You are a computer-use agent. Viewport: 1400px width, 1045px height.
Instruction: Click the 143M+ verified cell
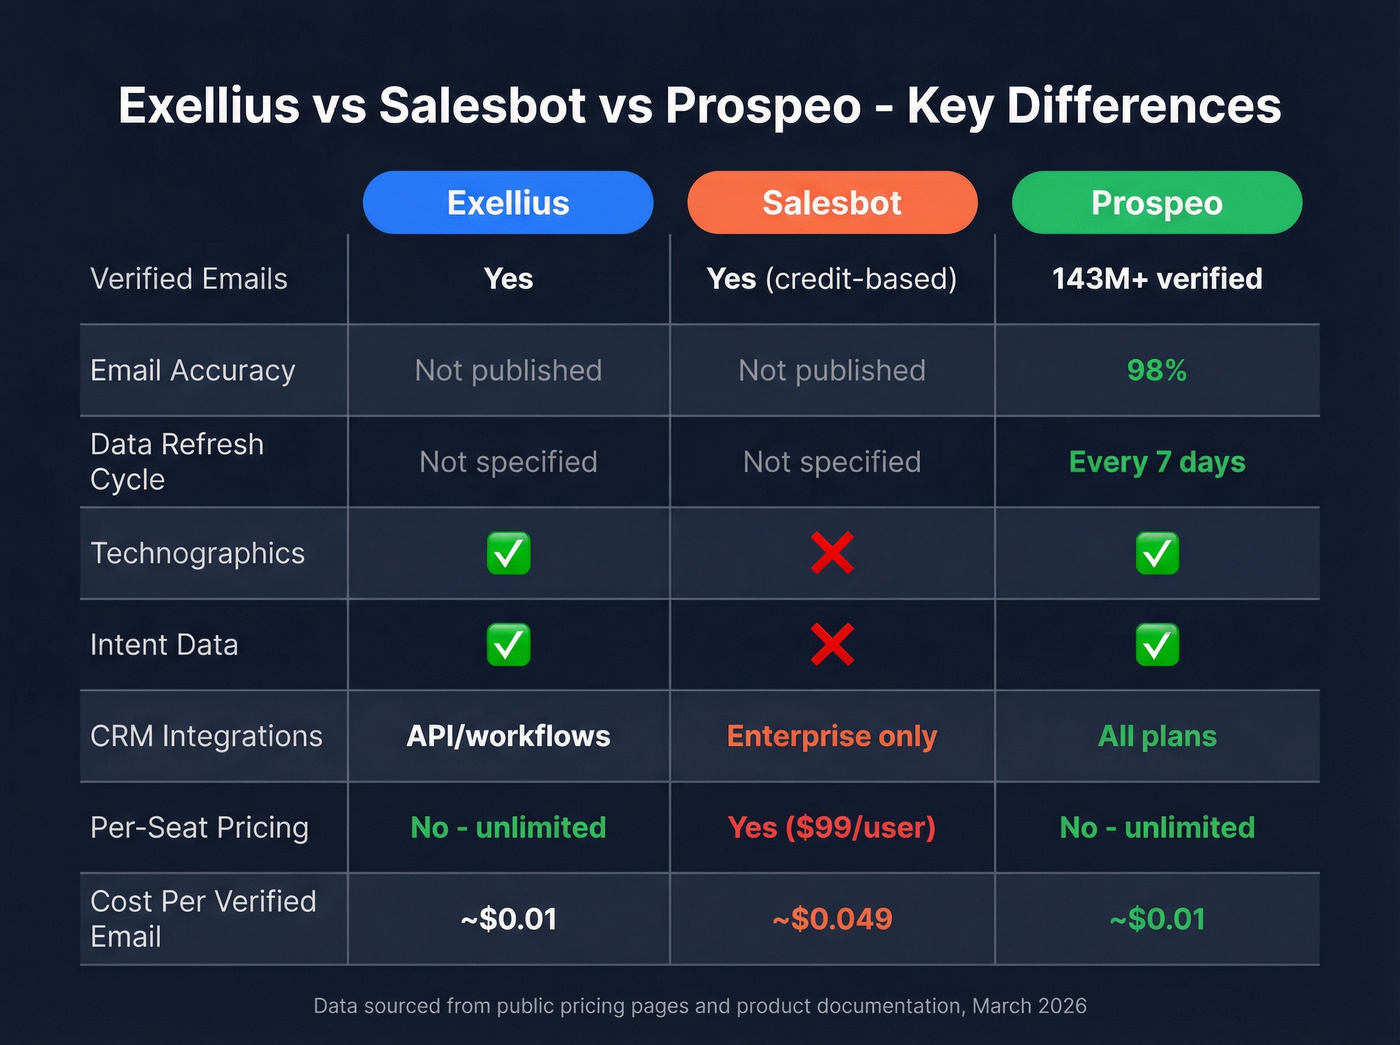point(1157,279)
